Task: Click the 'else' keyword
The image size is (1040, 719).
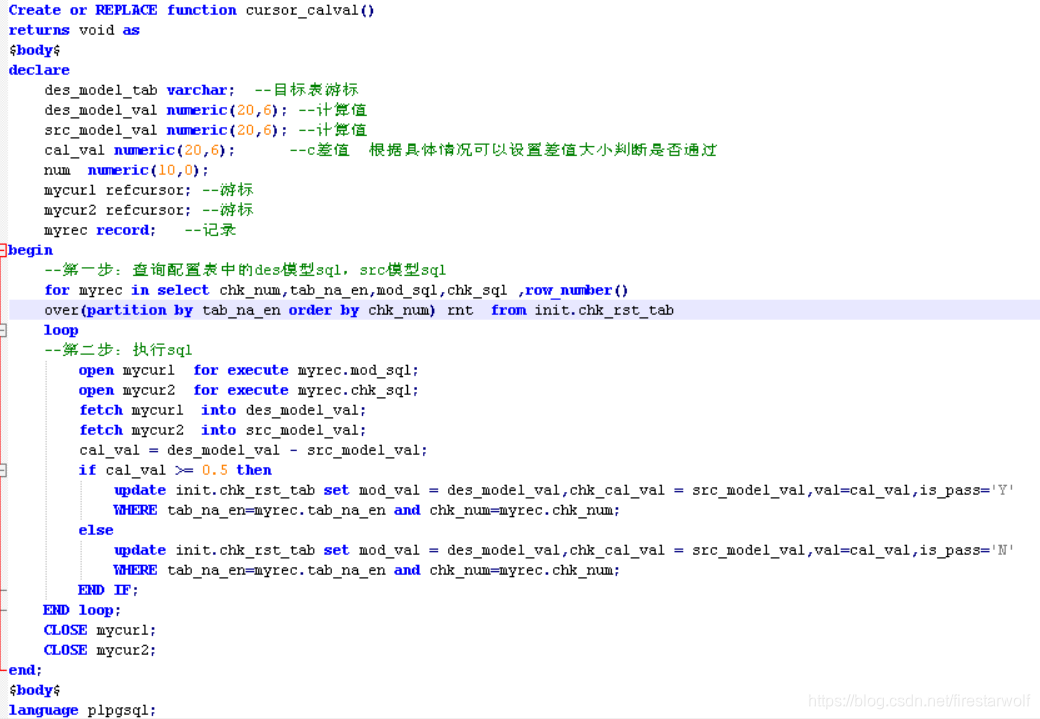Action: 96,530
